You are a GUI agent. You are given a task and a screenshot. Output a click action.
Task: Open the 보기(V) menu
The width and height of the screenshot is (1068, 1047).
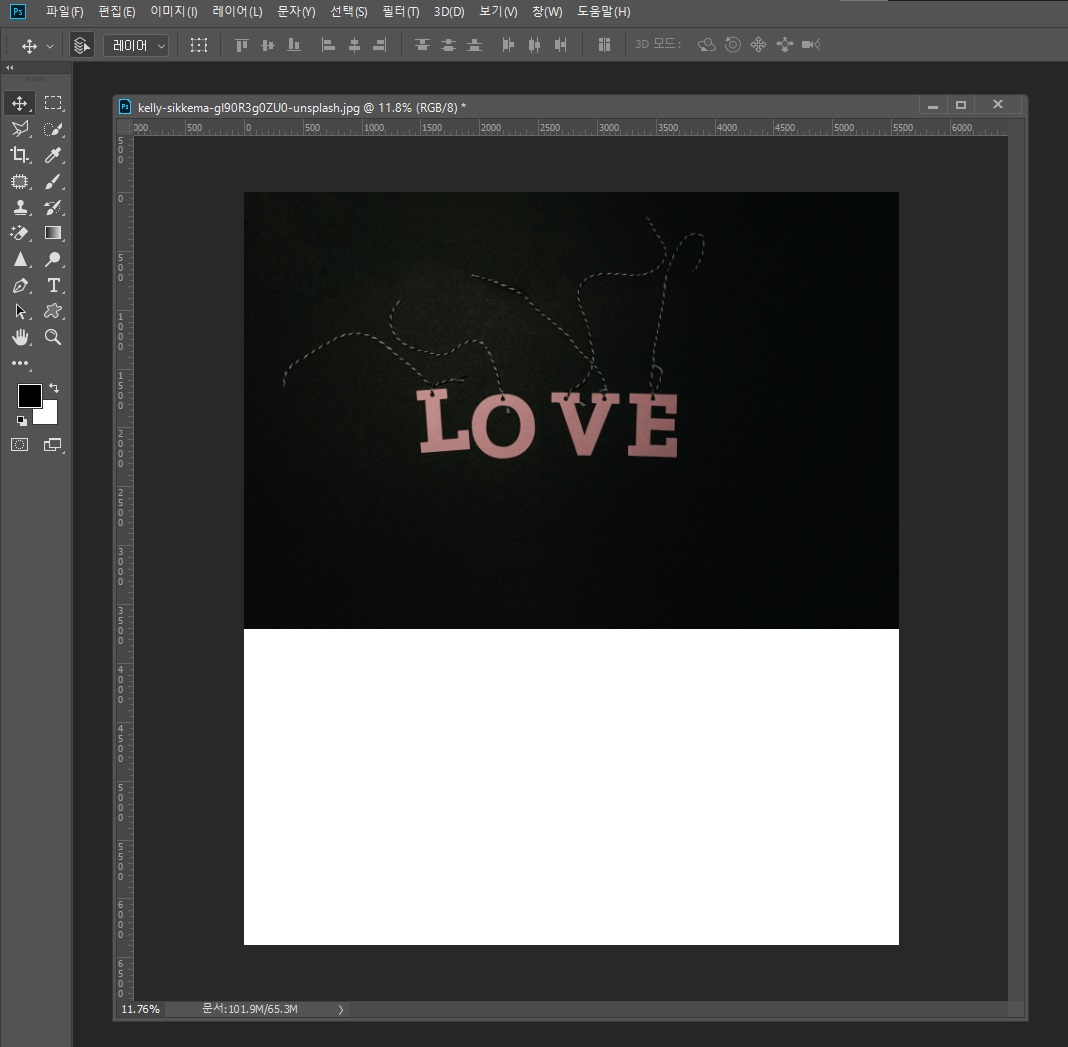pyautogui.click(x=498, y=12)
